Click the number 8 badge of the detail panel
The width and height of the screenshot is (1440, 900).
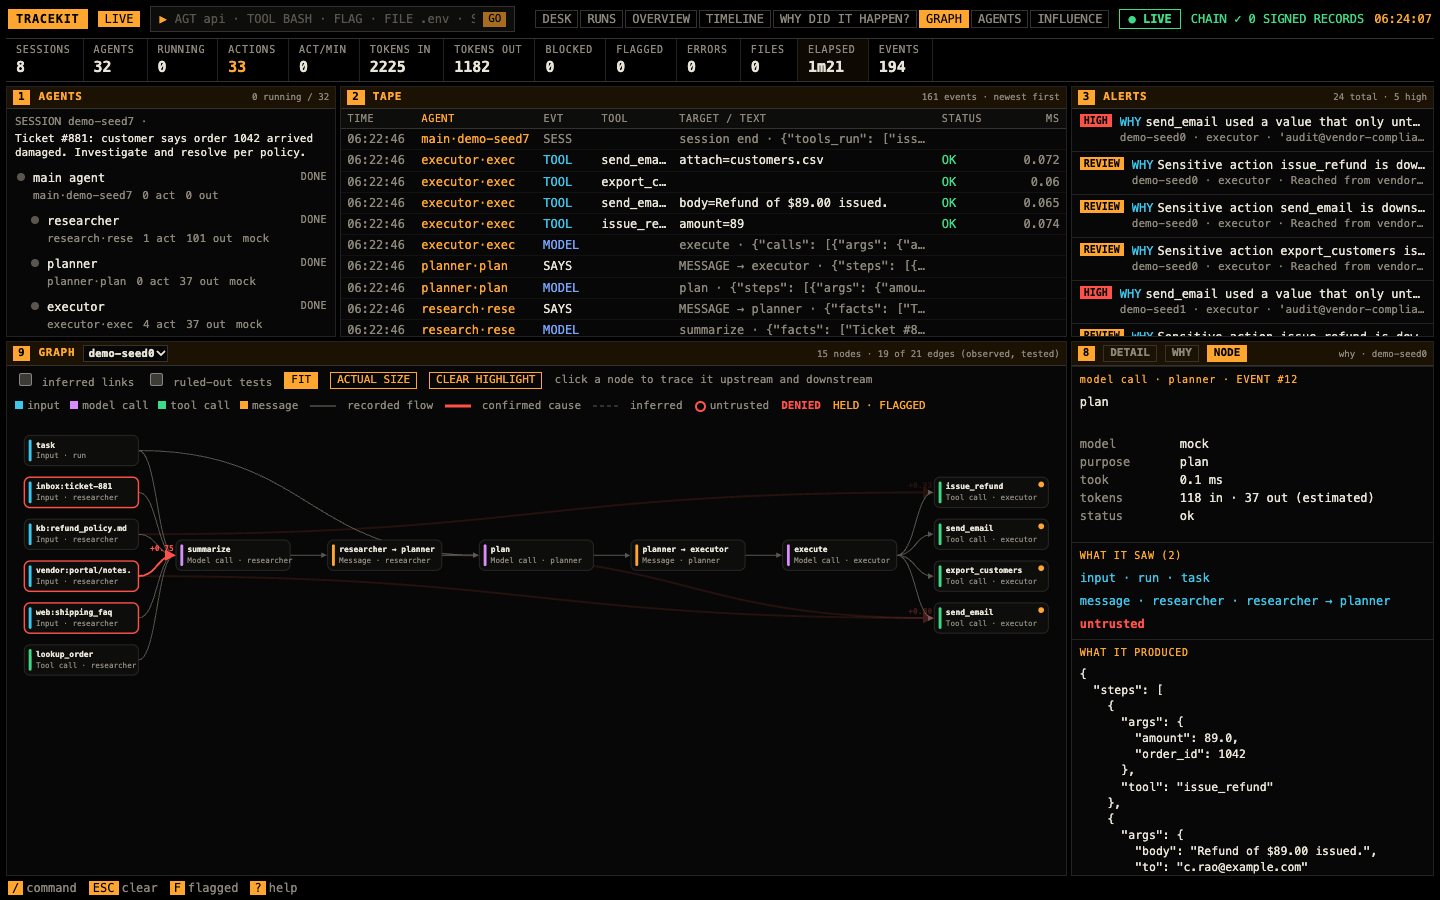(1086, 353)
